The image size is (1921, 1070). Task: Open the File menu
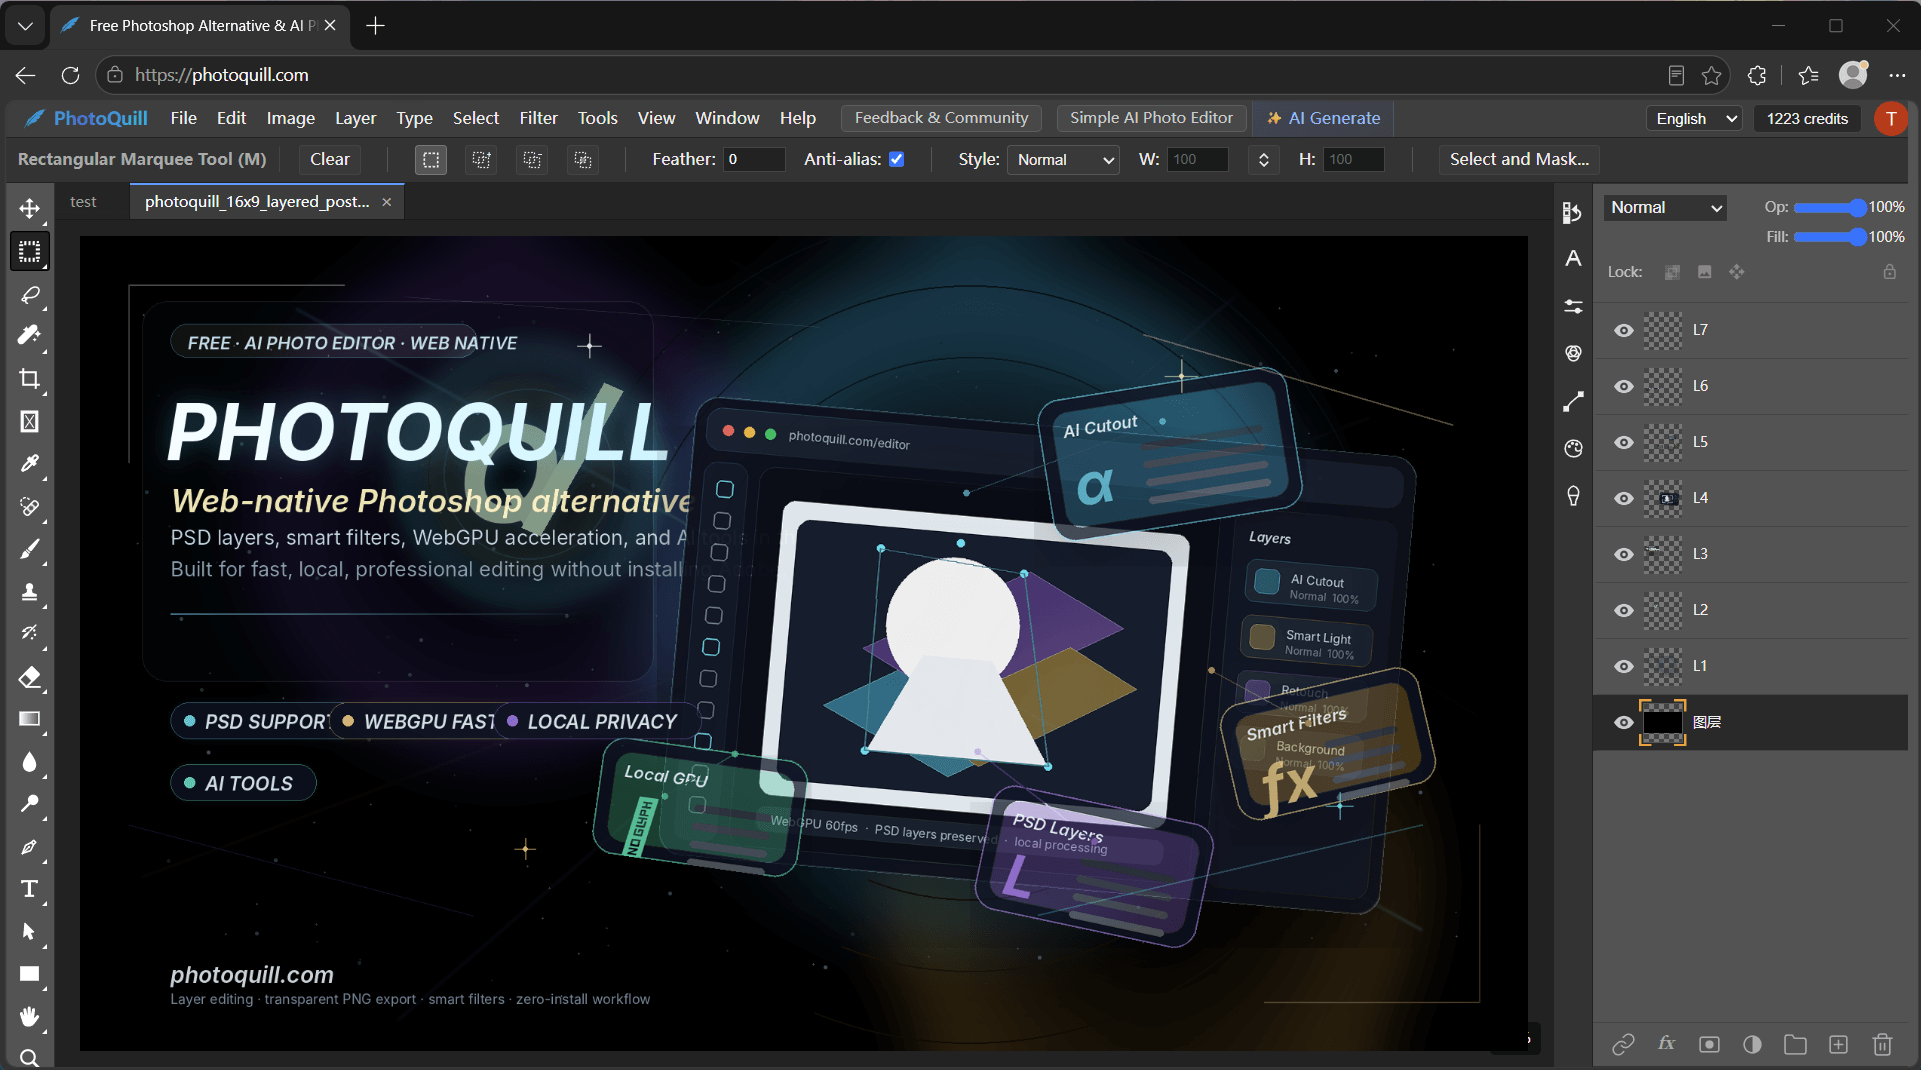(184, 118)
